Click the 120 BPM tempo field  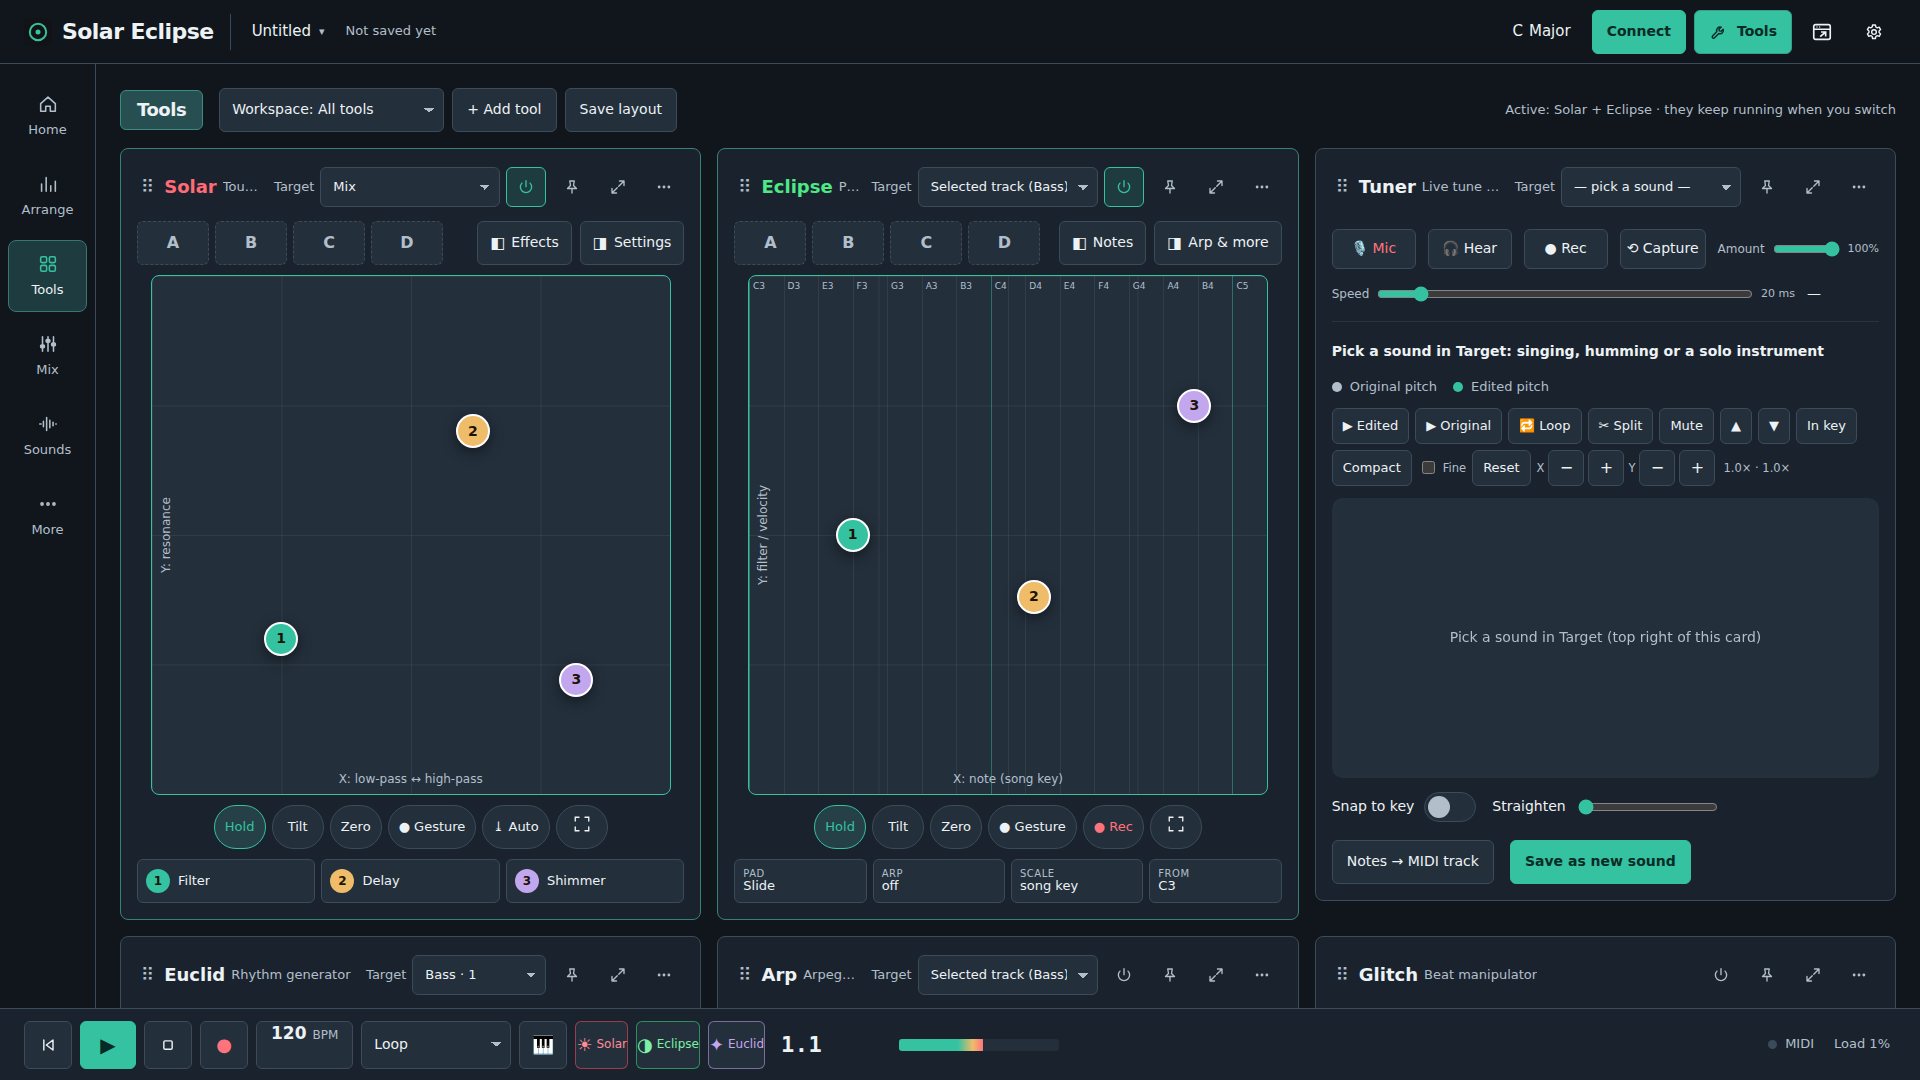[305, 1045]
